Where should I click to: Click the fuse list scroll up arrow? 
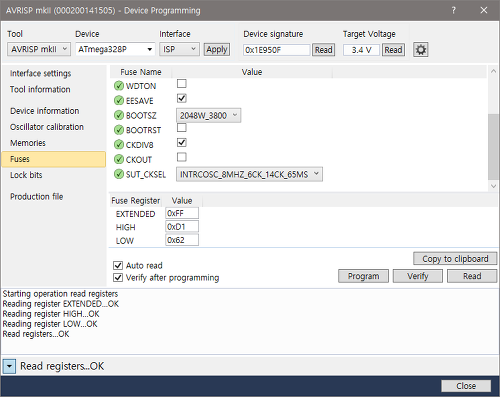click(493, 71)
